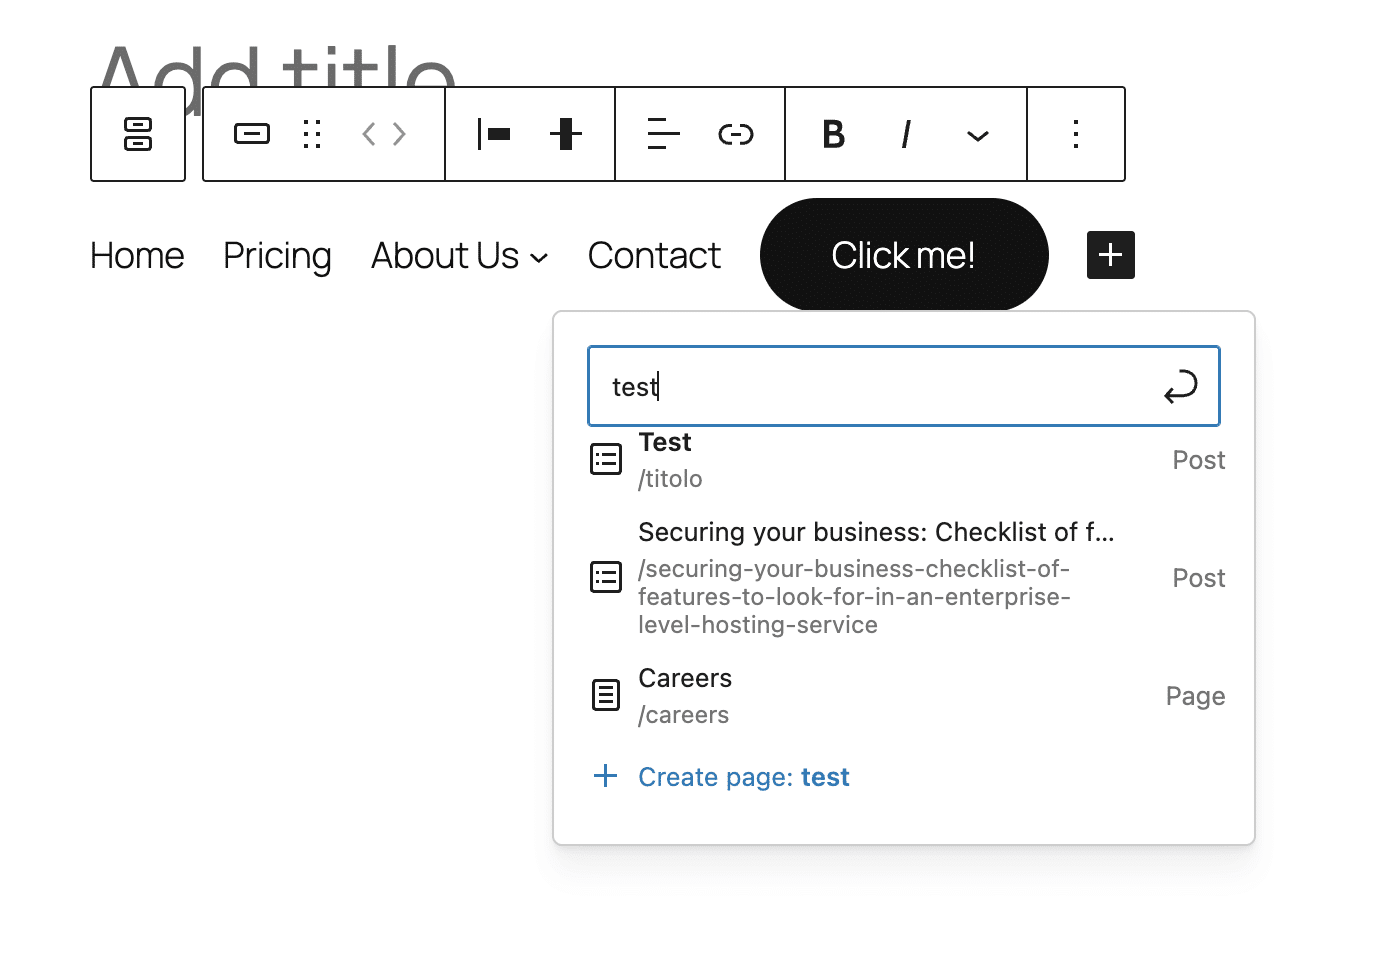Click the submit arrow in search field

point(1181,386)
